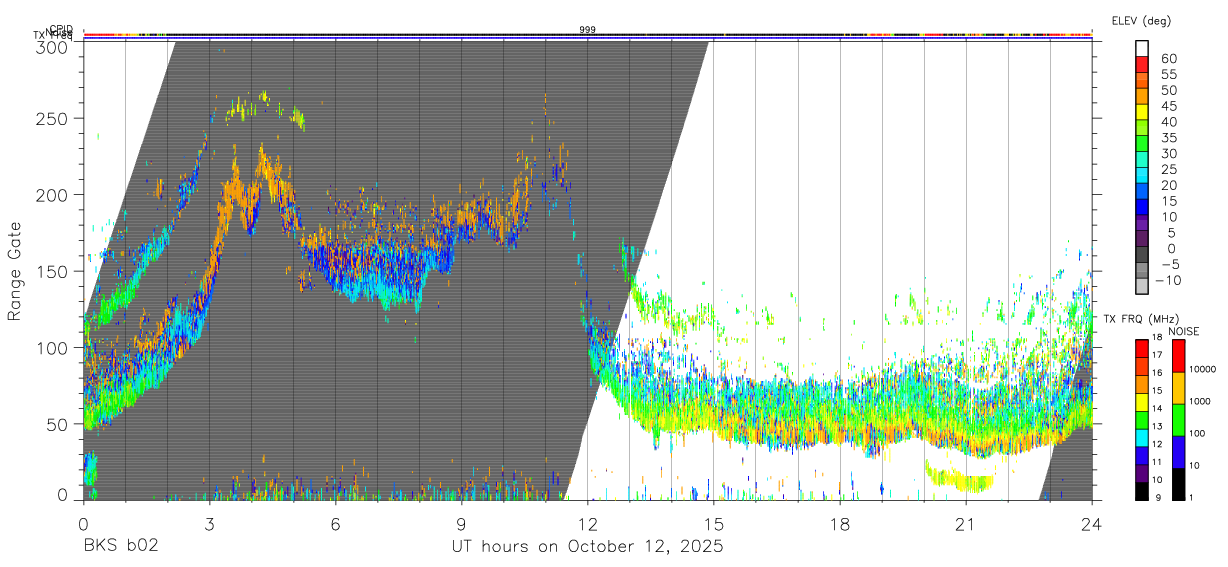Click the black bottom segment of TX FRQ bar
The height and width of the screenshot is (567, 1228).
pyautogui.click(x=1142, y=491)
